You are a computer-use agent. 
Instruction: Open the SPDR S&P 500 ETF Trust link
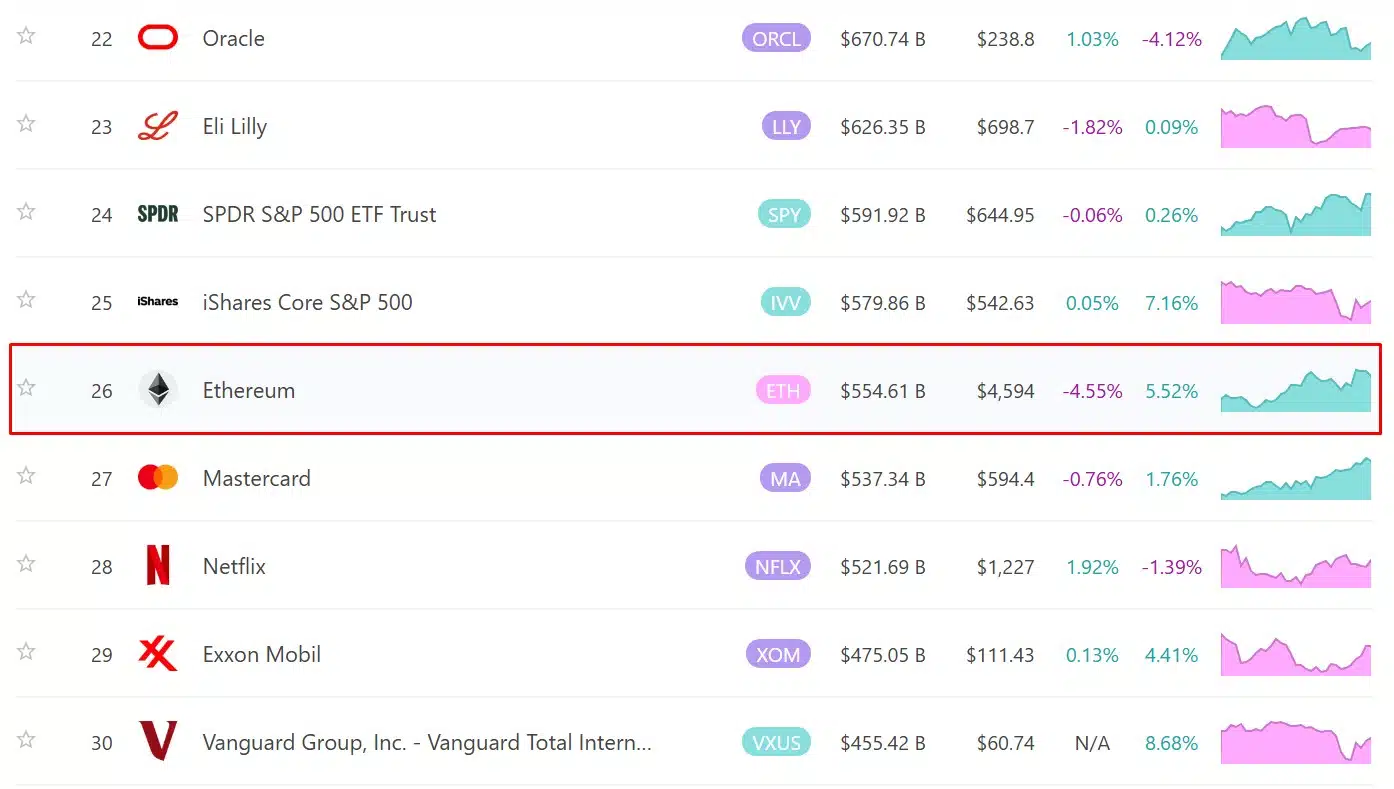[319, 214]
